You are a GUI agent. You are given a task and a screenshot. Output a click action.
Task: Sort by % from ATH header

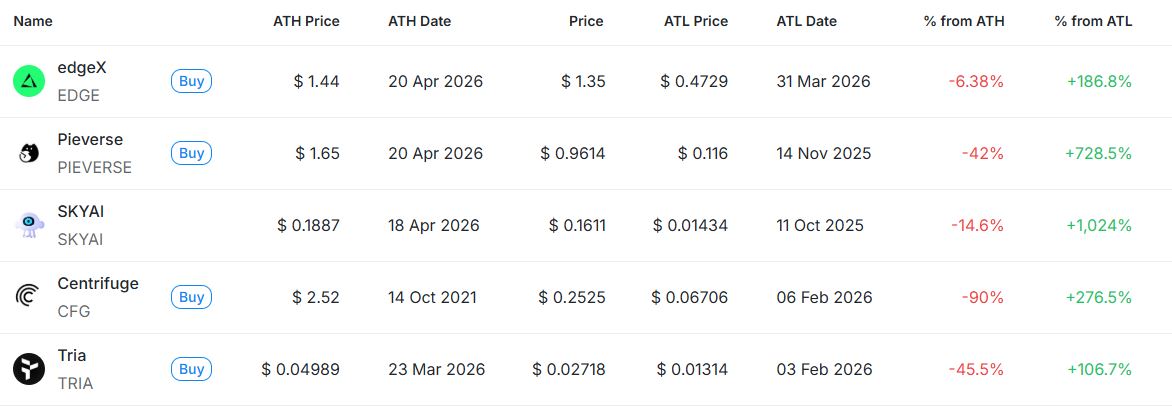pos(964,21)
